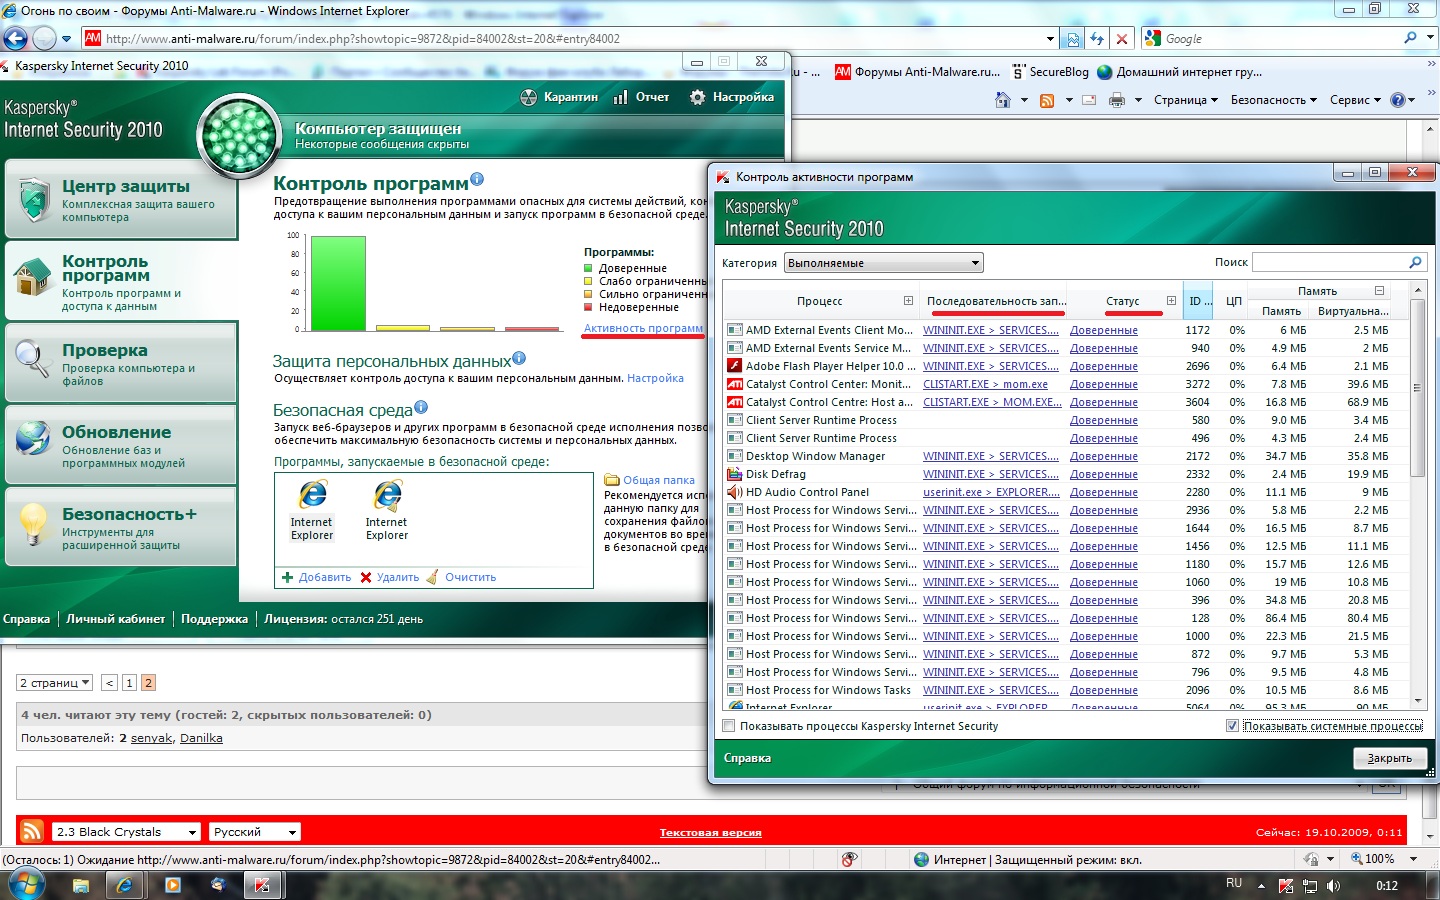Click the info icon beside Контроль программ heading

[x=477, y=179]
